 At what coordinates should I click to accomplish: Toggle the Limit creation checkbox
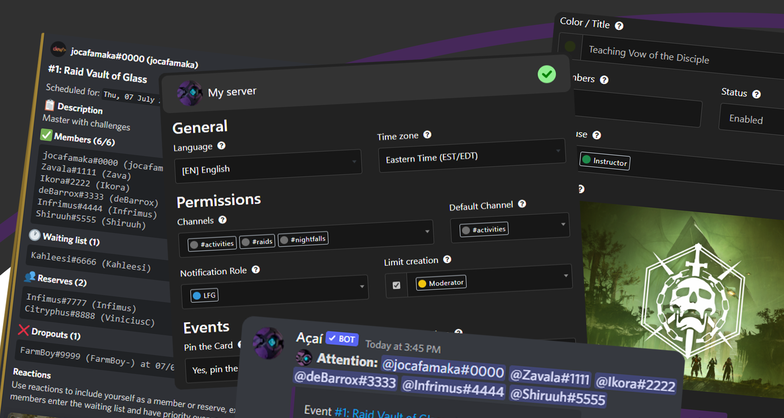tap(396, 286)
